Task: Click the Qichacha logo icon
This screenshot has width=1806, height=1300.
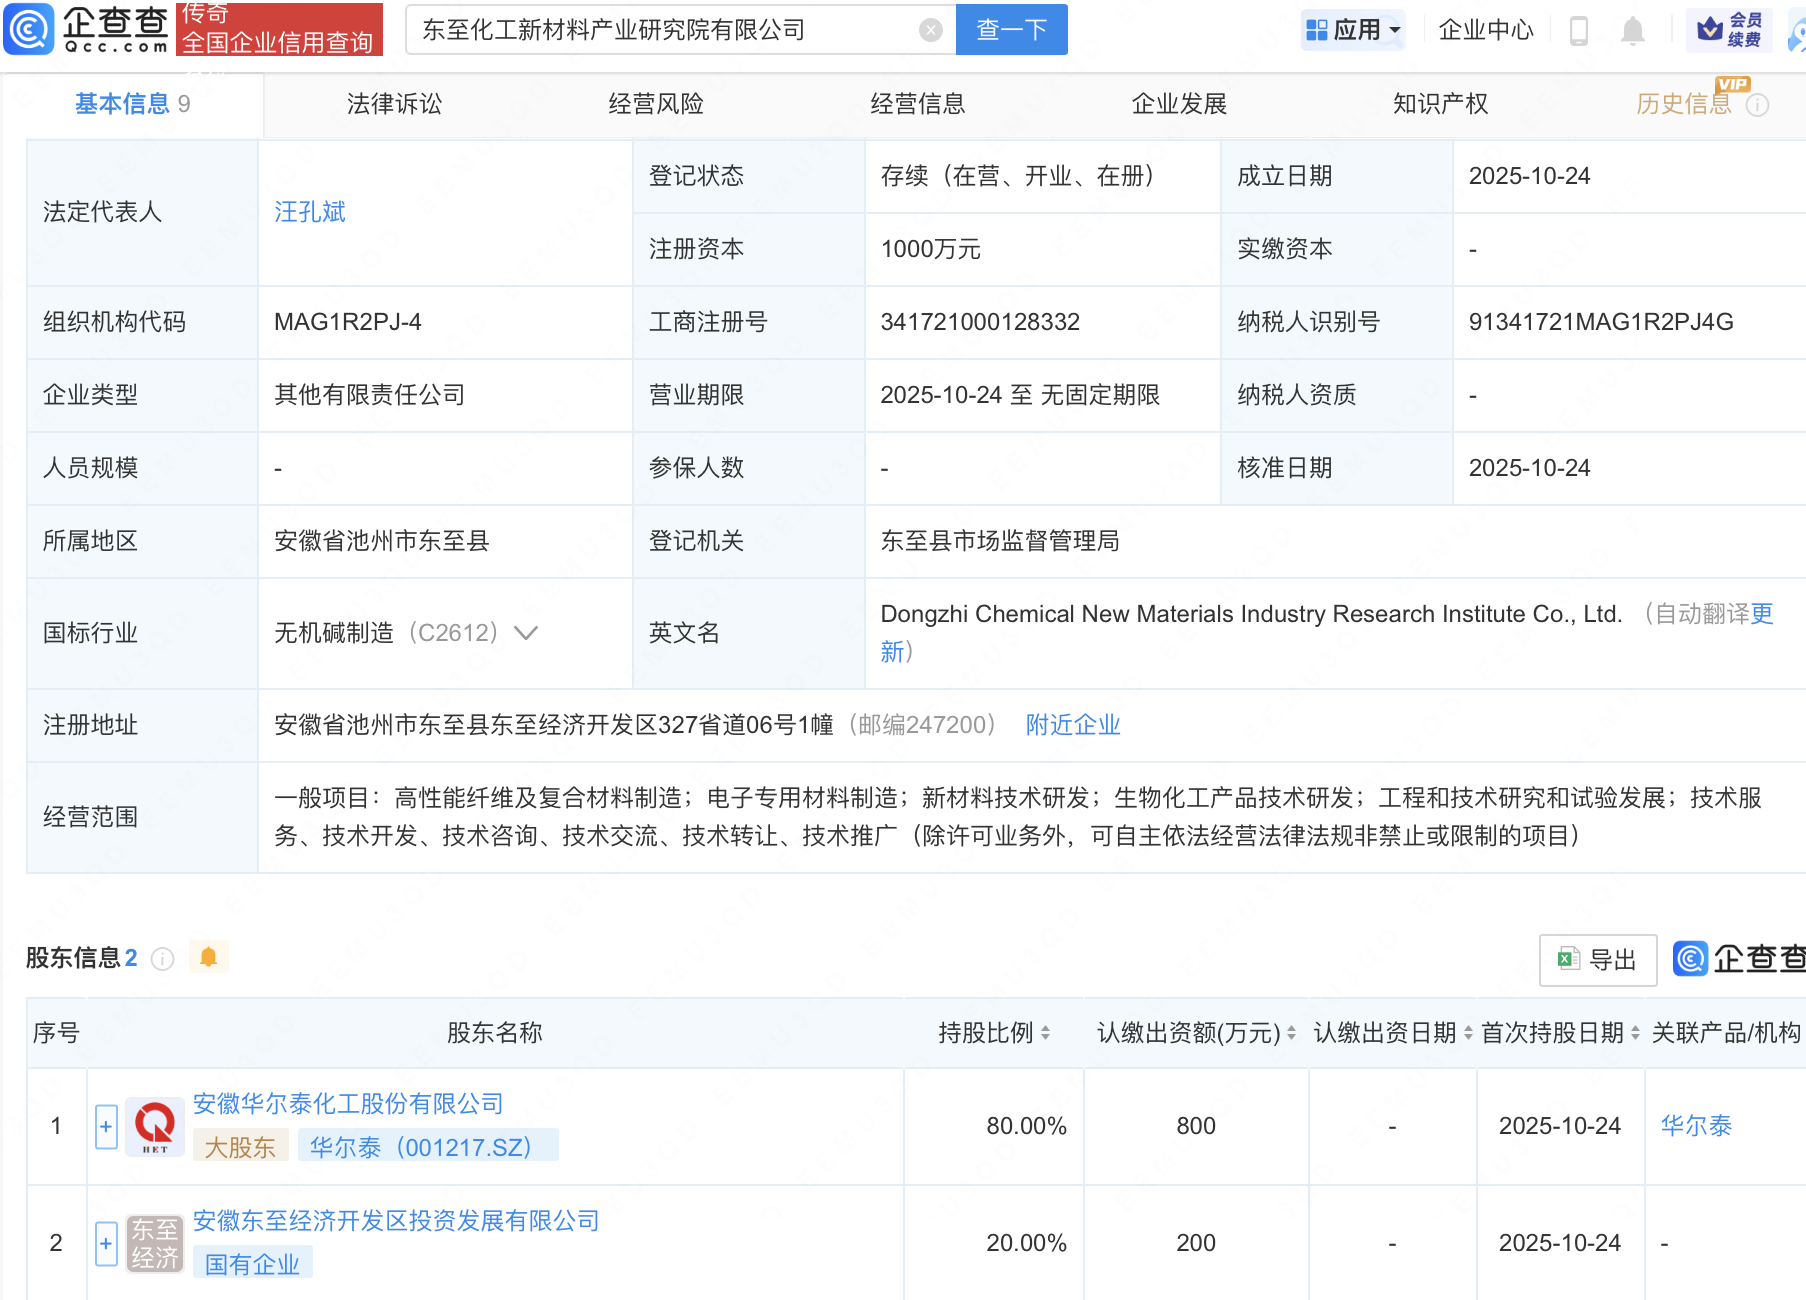Action: (x=29, y=29)
